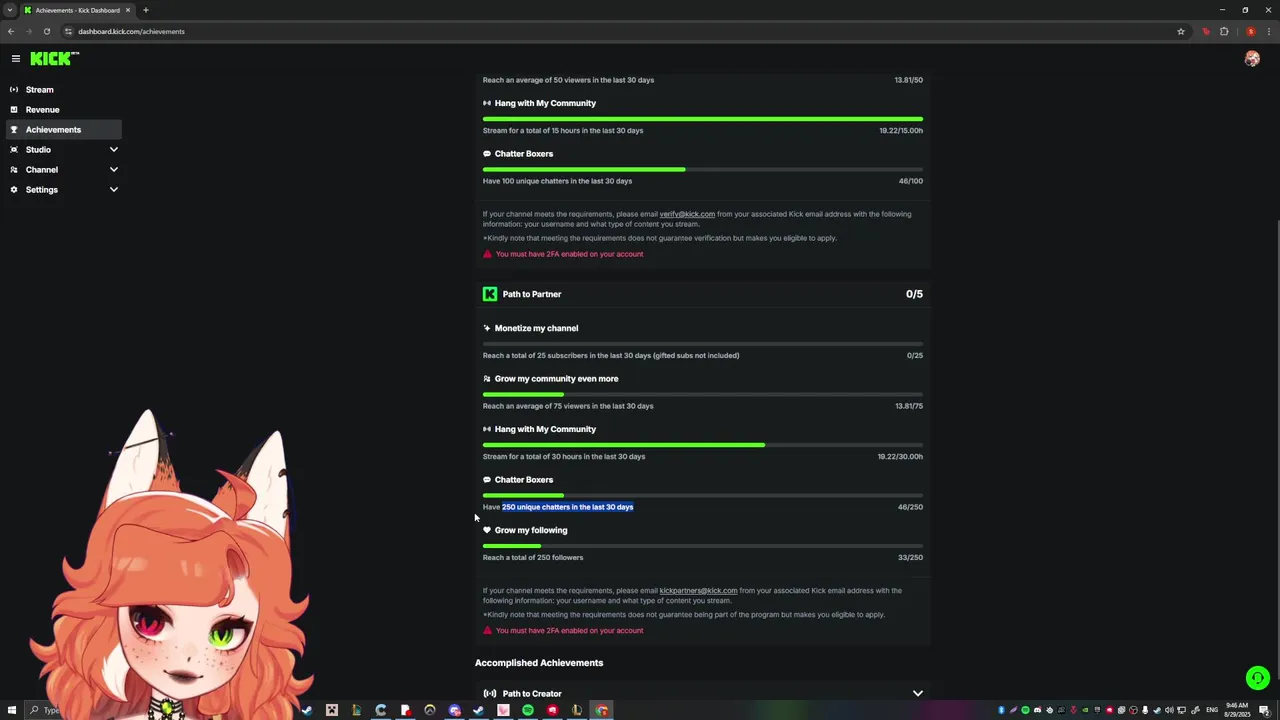The width and height of the screenshot is (1280, 720).
Task: Click the Grow my following progress bar
Action: pos(703,546)
